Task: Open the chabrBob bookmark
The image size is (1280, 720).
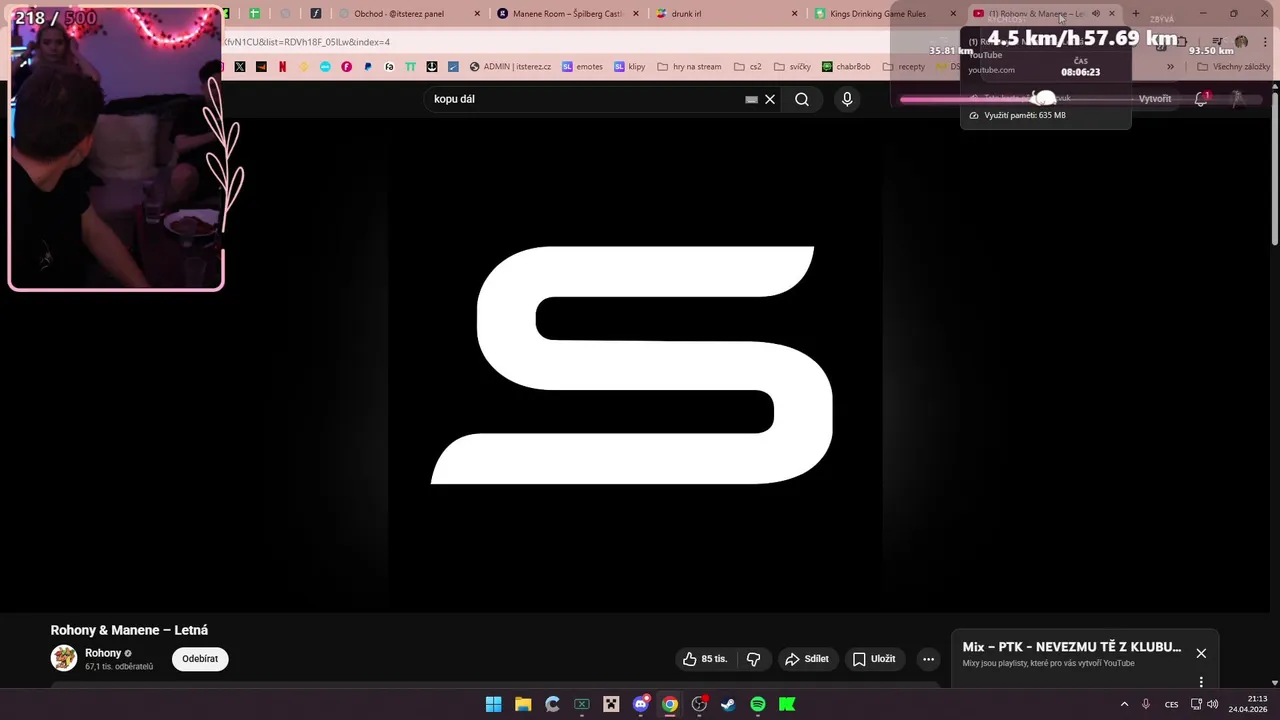Action: click(x=846, y=67)
